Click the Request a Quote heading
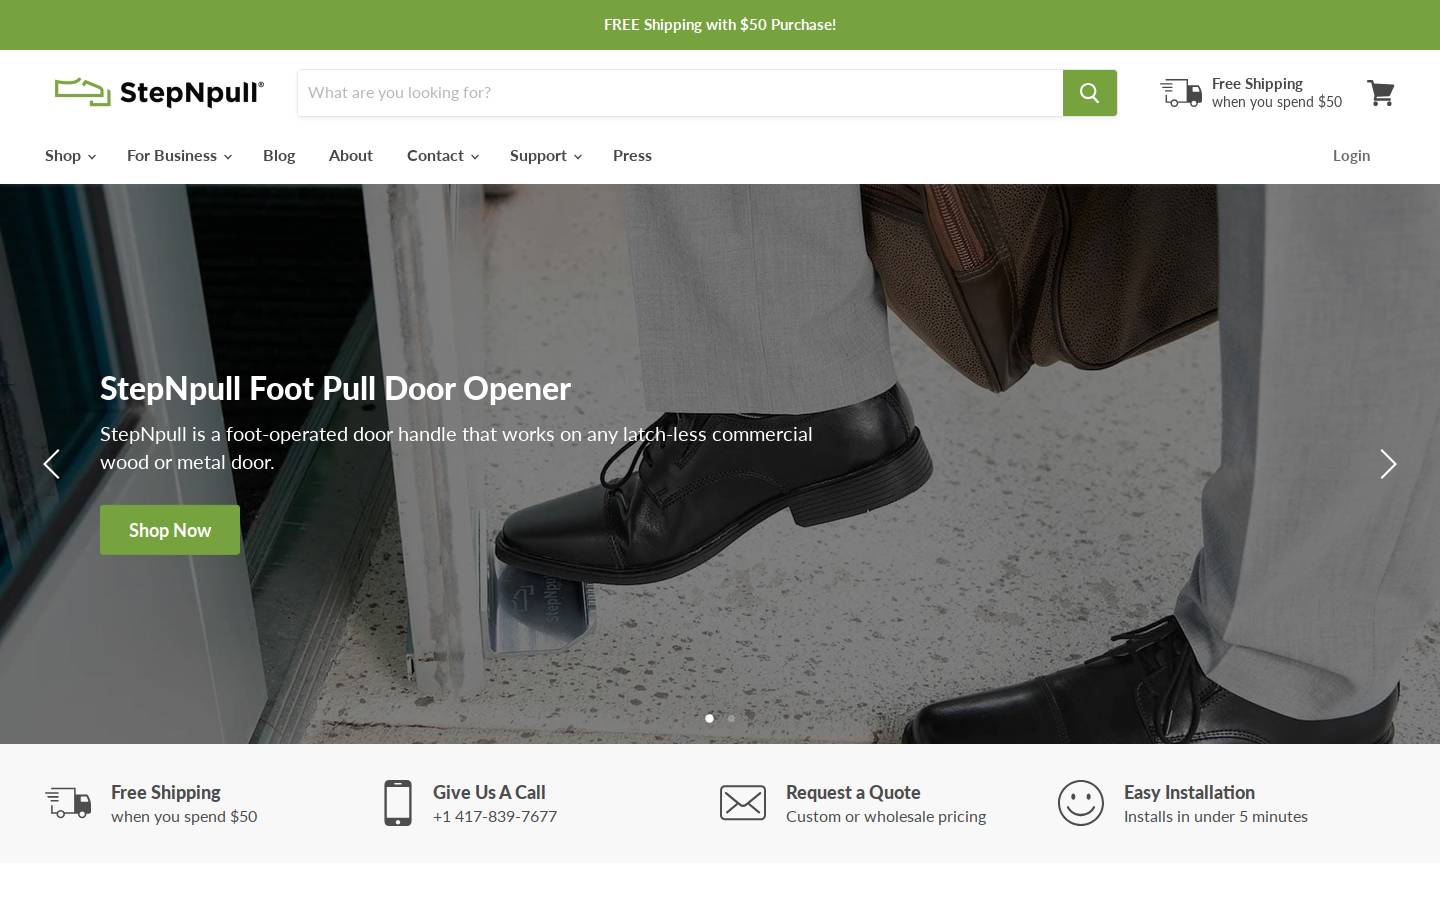1440x900 pixels. pos(853,792)
